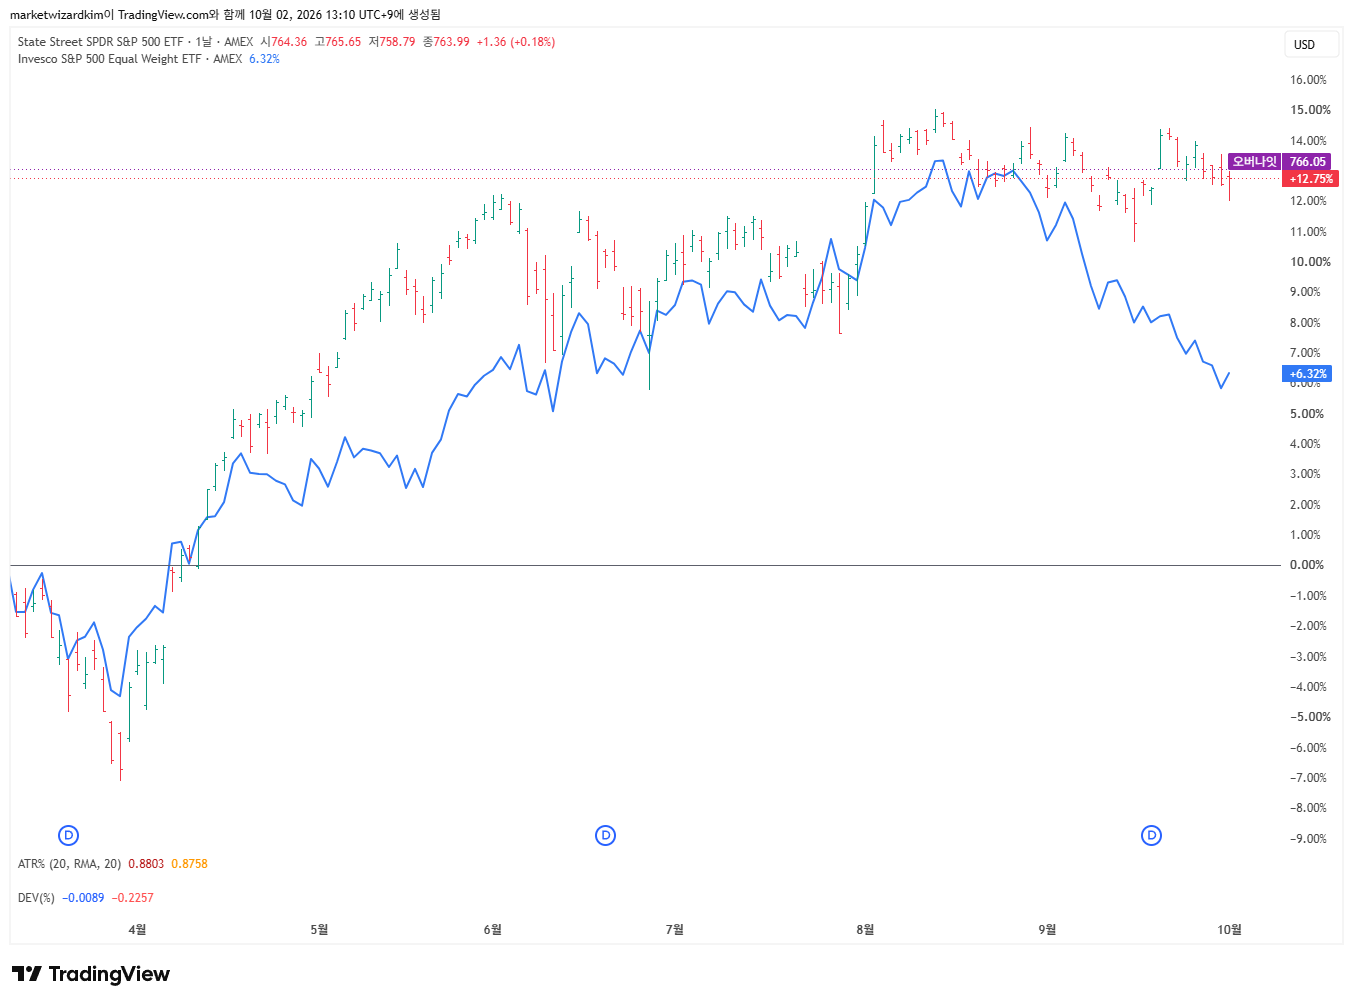Click the dividend D marker near April
Screen dimensions: 1353x1004
point(69,835)
